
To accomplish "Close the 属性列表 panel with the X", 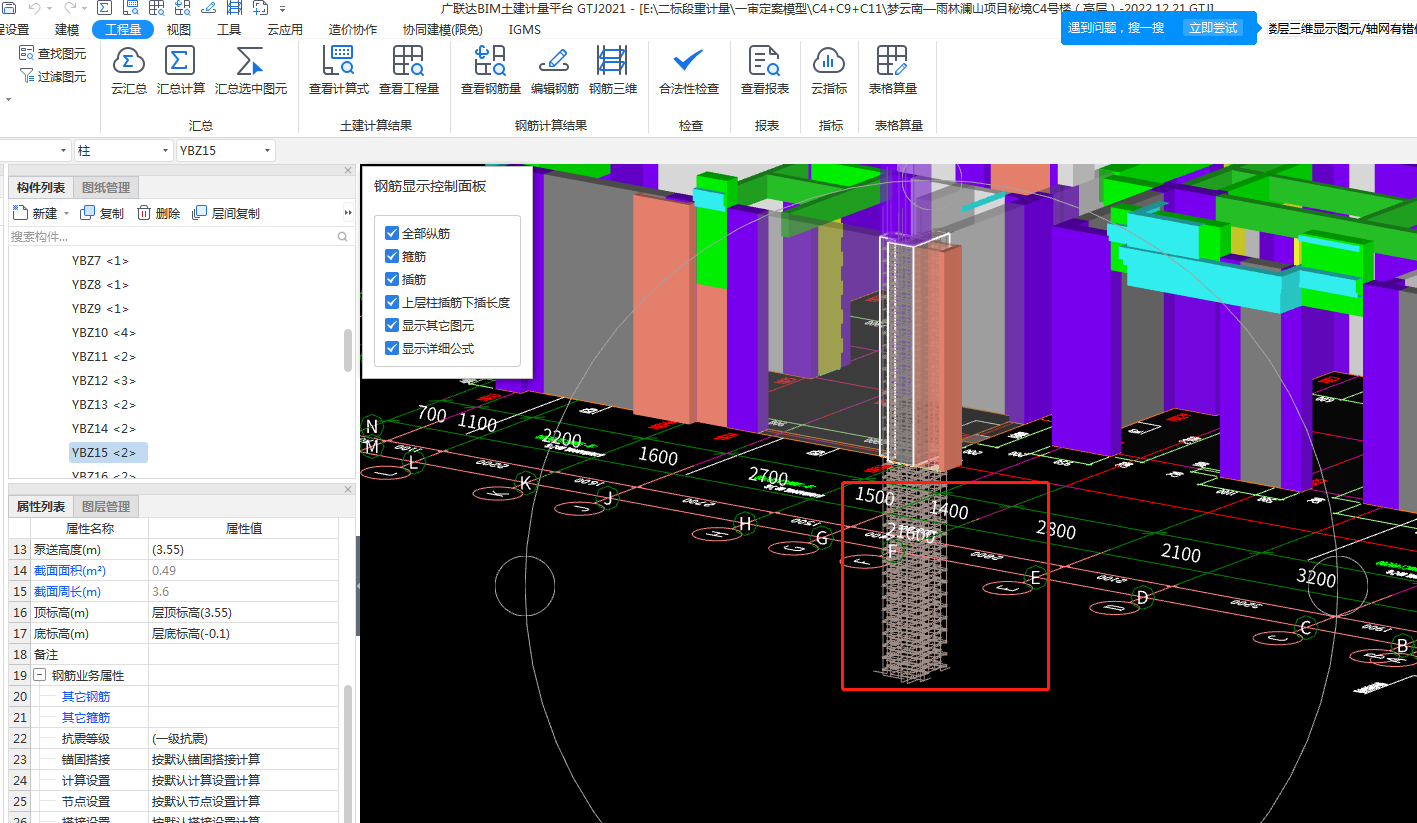I will [348, 489].
